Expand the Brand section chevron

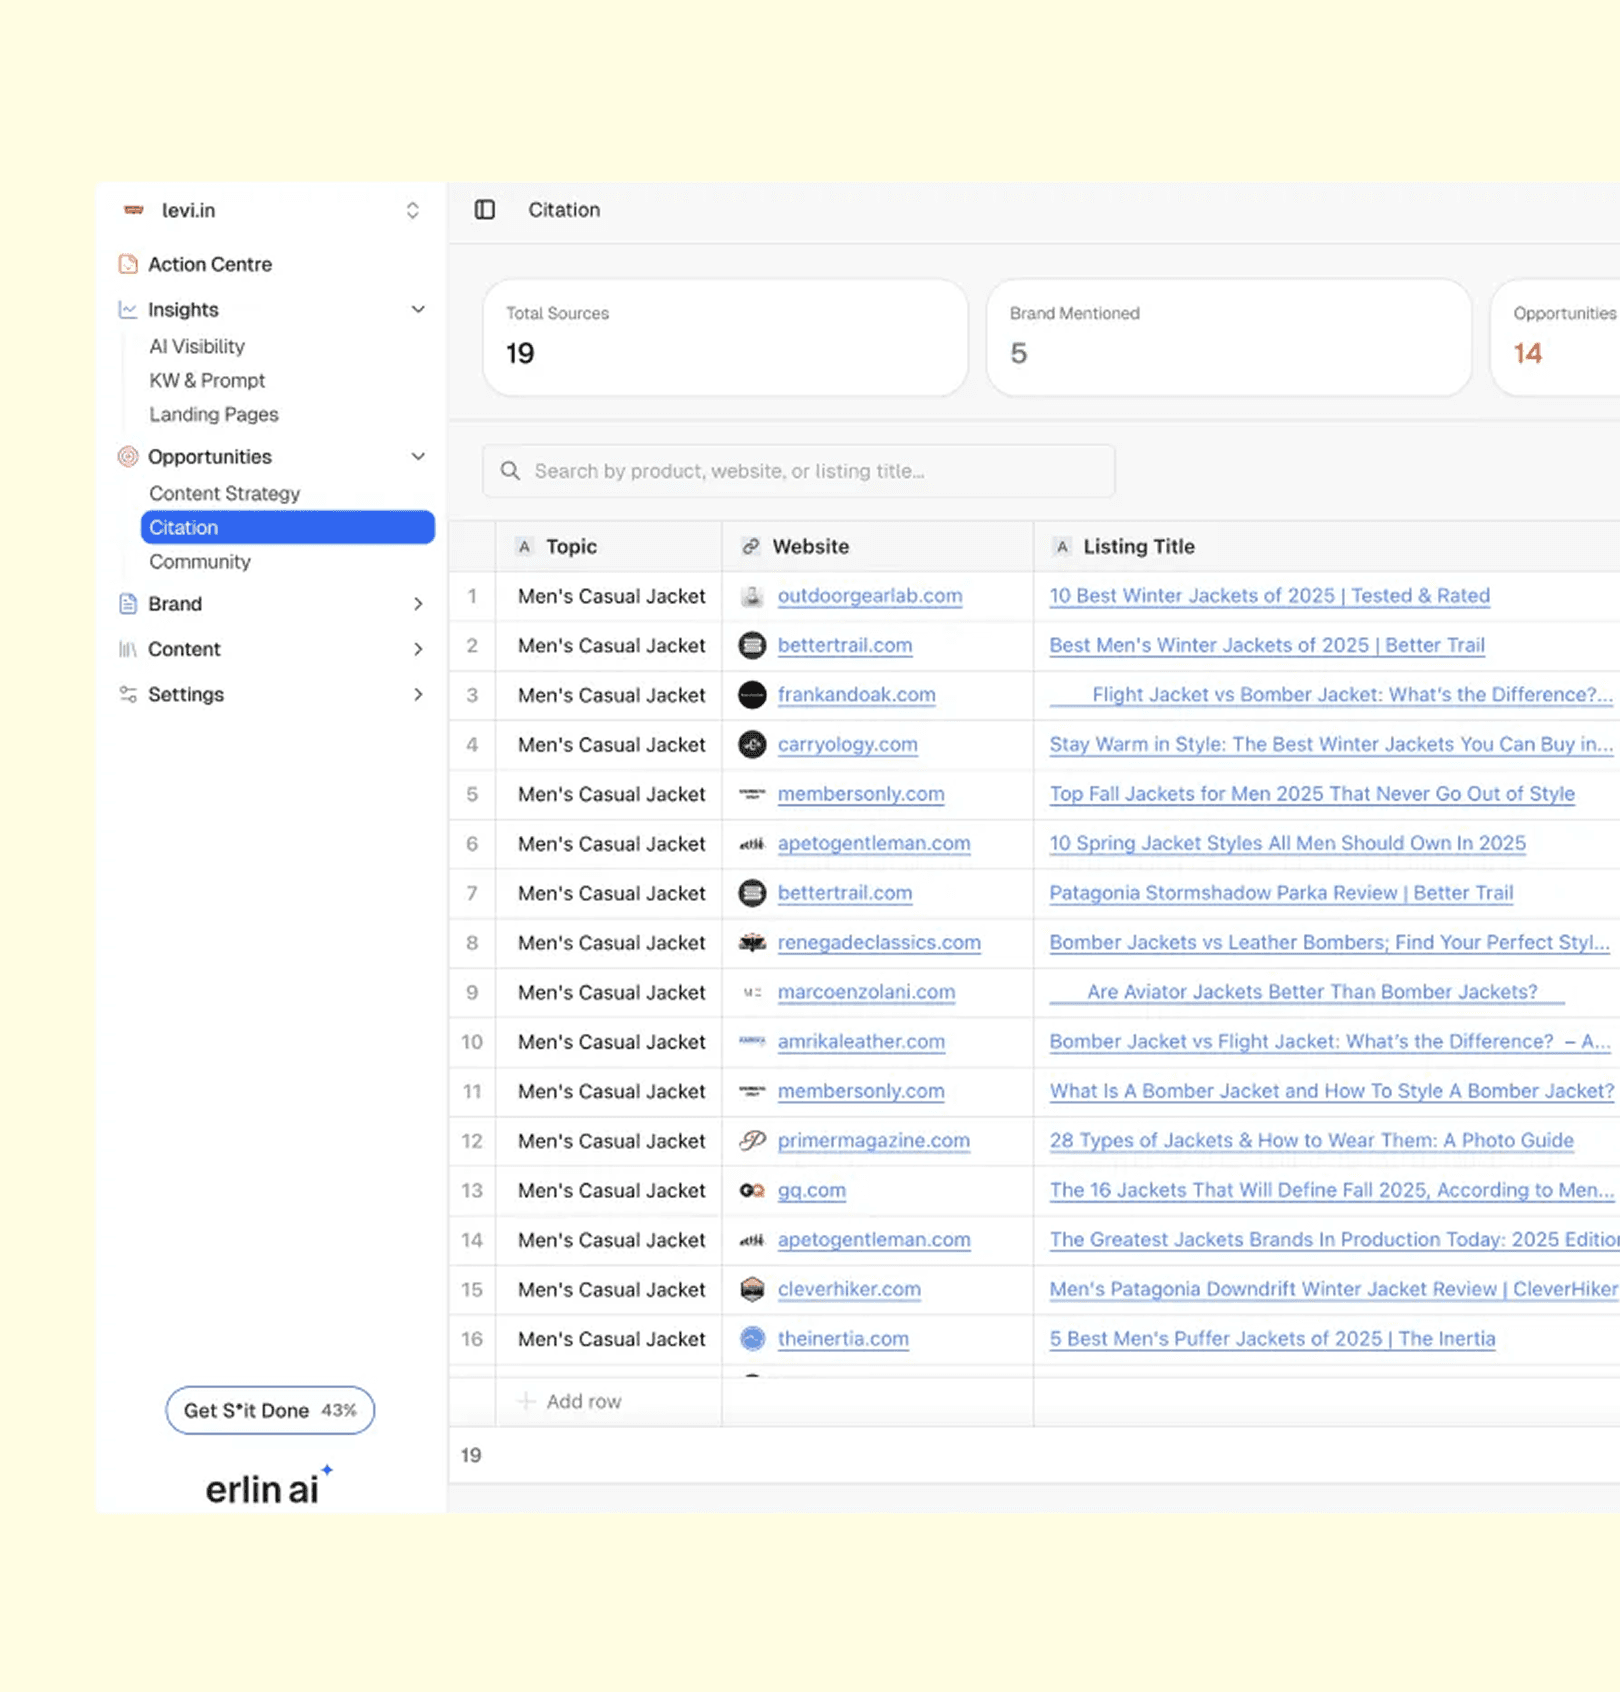point(418,604)
